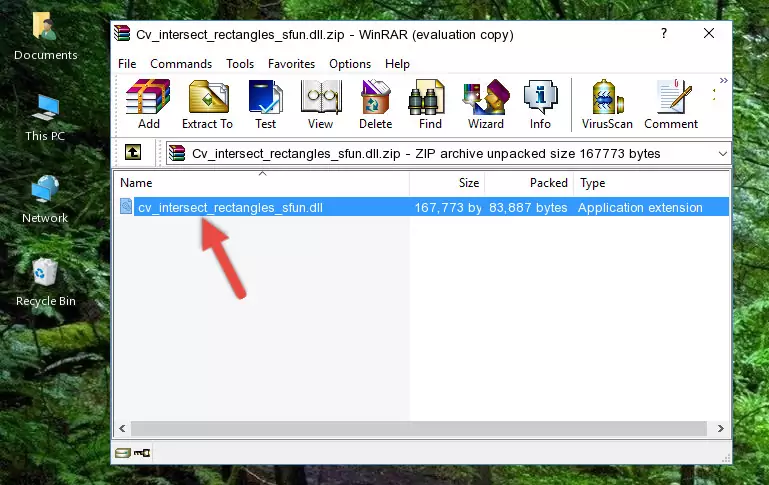The height and width of the screenshot is (485, 769).
Task: Click the horizontal scrollbar right arrow
Action: click(720, 428)
